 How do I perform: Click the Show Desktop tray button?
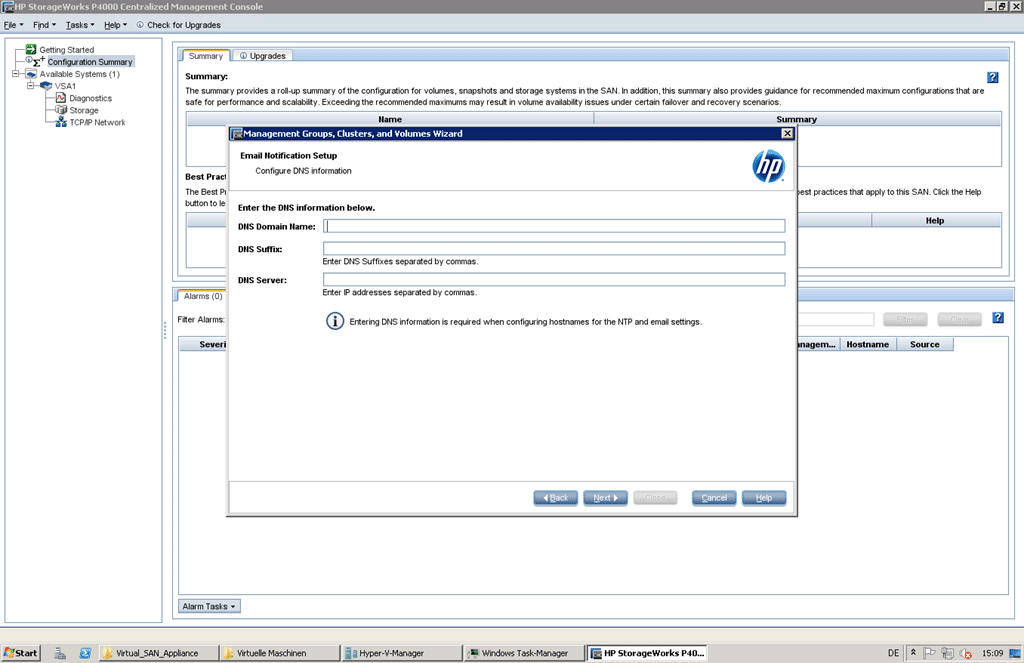1015,653
